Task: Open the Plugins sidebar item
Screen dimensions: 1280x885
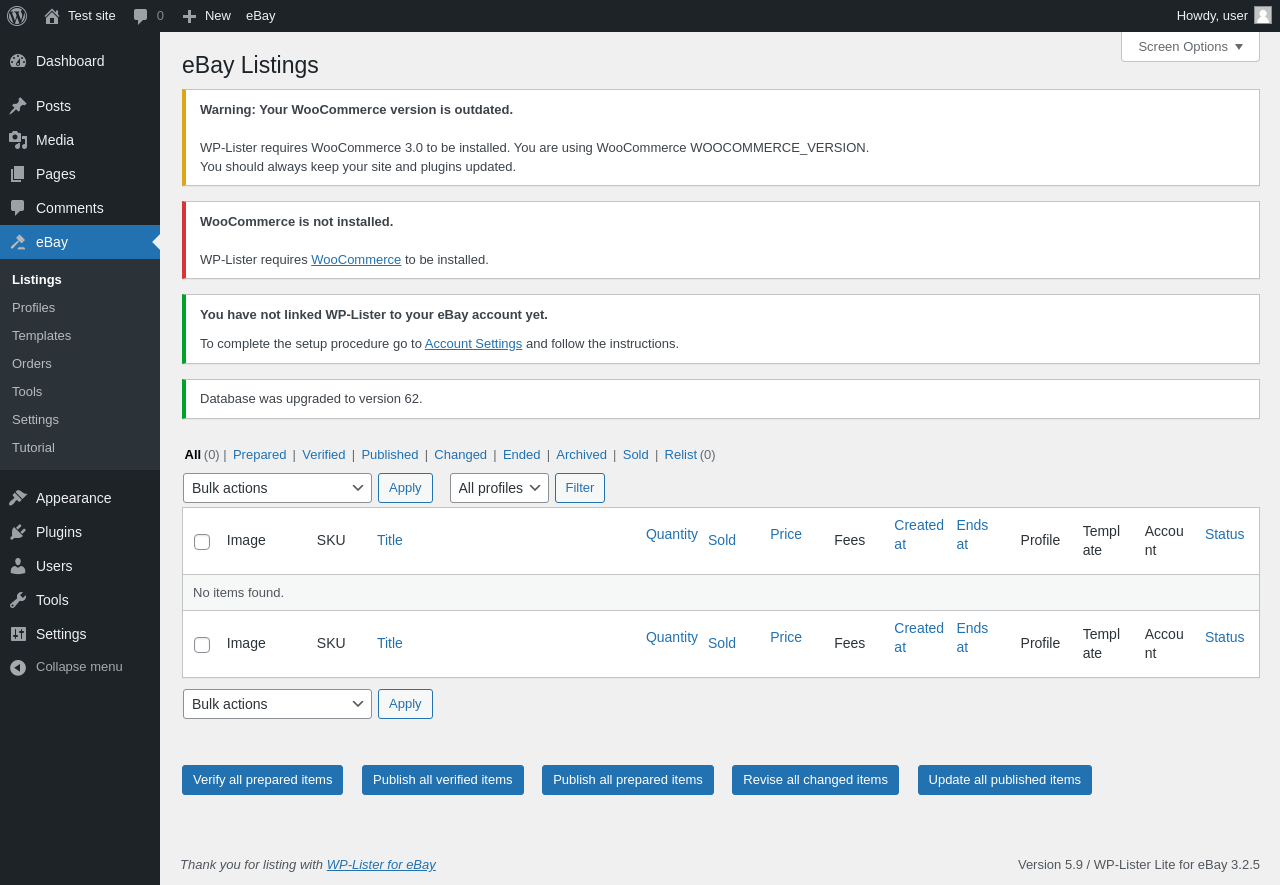Action: click(x=59, y=532)
